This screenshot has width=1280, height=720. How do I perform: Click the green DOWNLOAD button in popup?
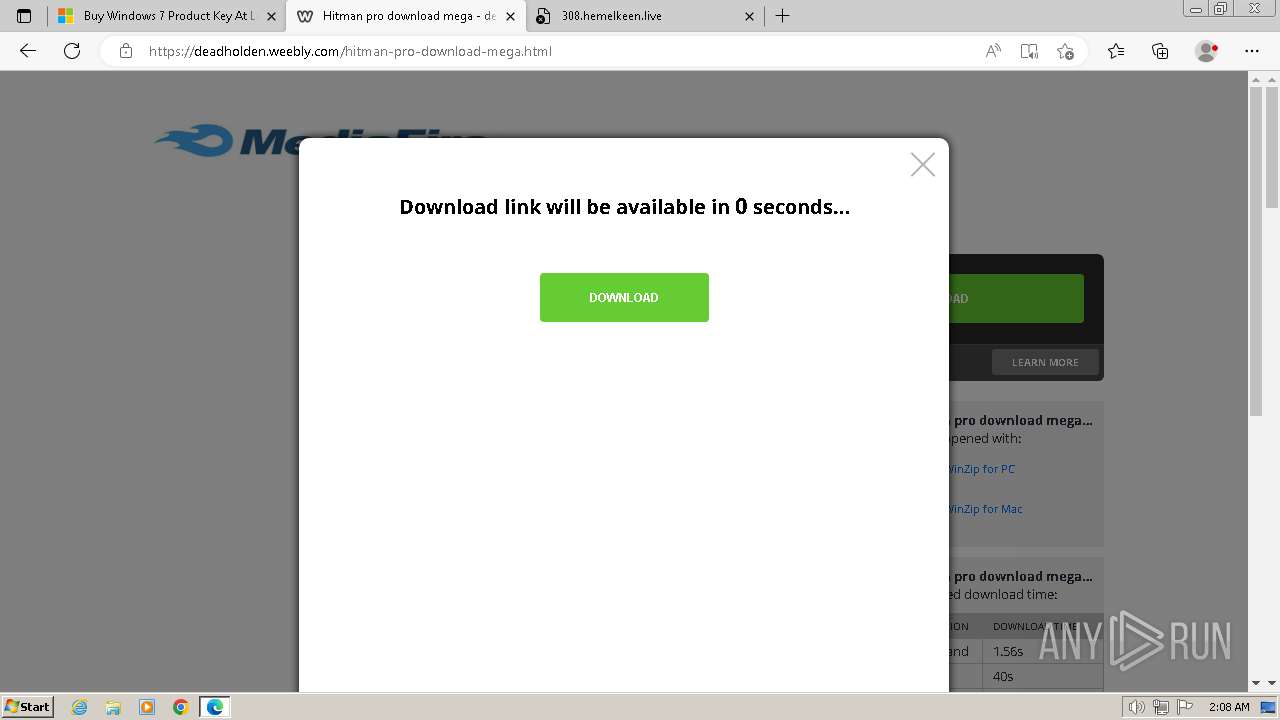click(624, 297)
